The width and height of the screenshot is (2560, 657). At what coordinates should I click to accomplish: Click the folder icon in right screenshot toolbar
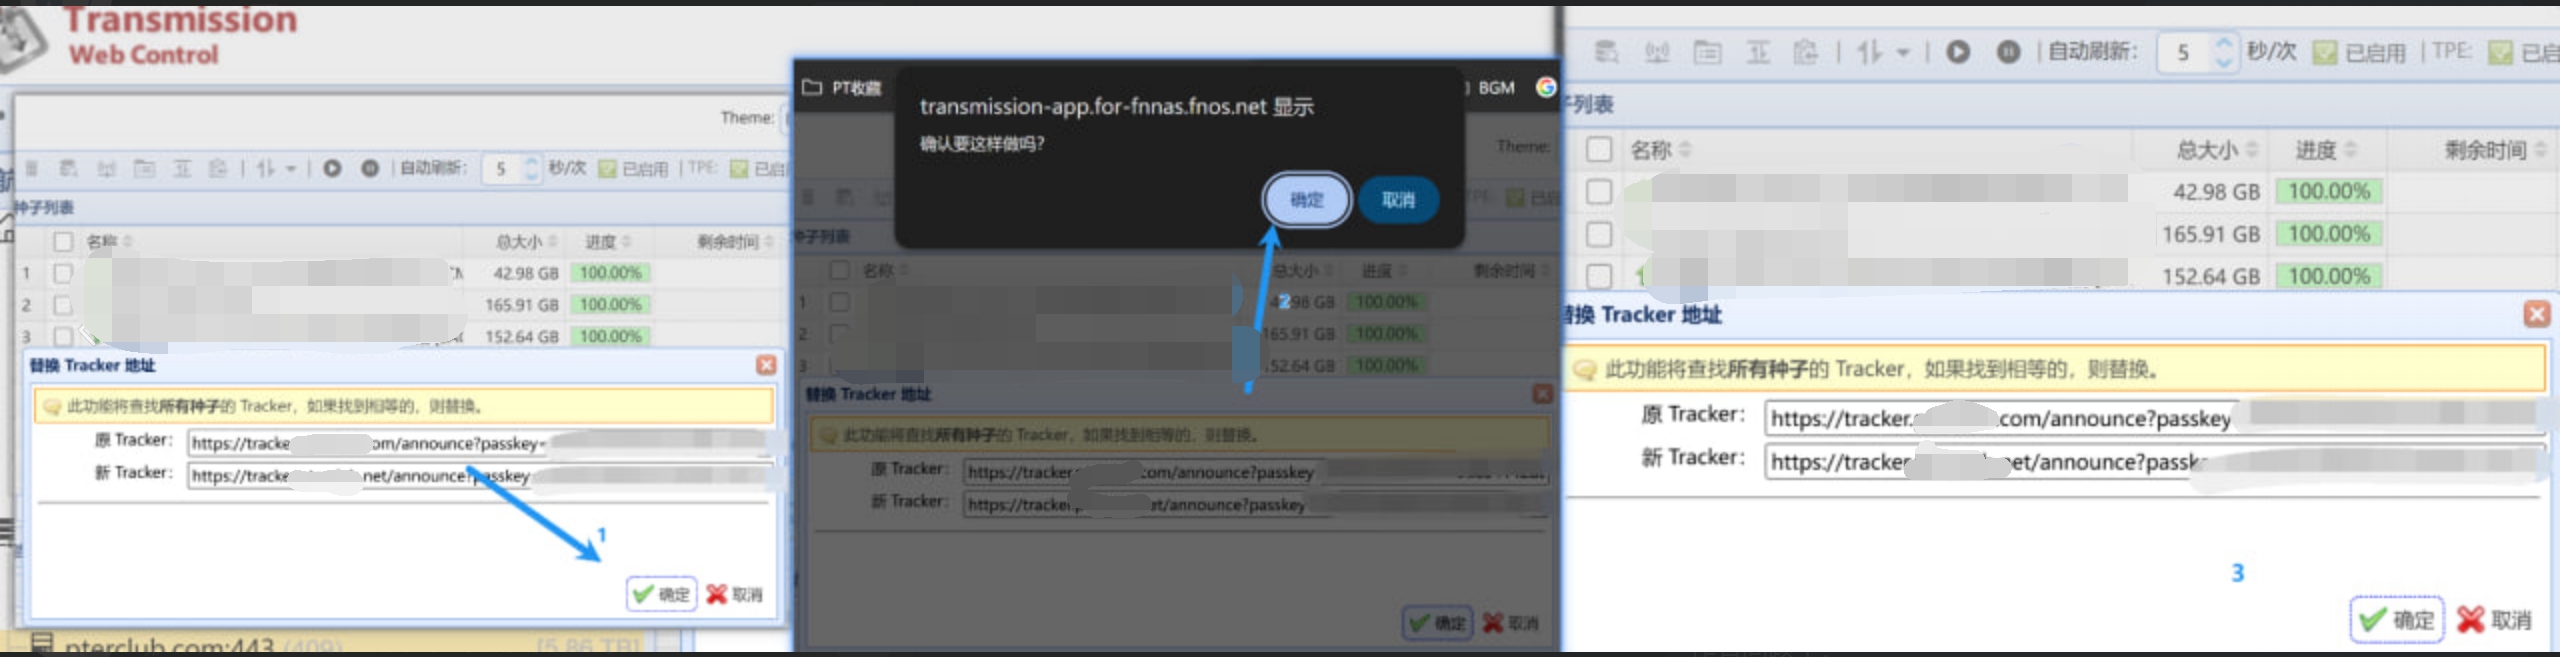[1707, 52]
